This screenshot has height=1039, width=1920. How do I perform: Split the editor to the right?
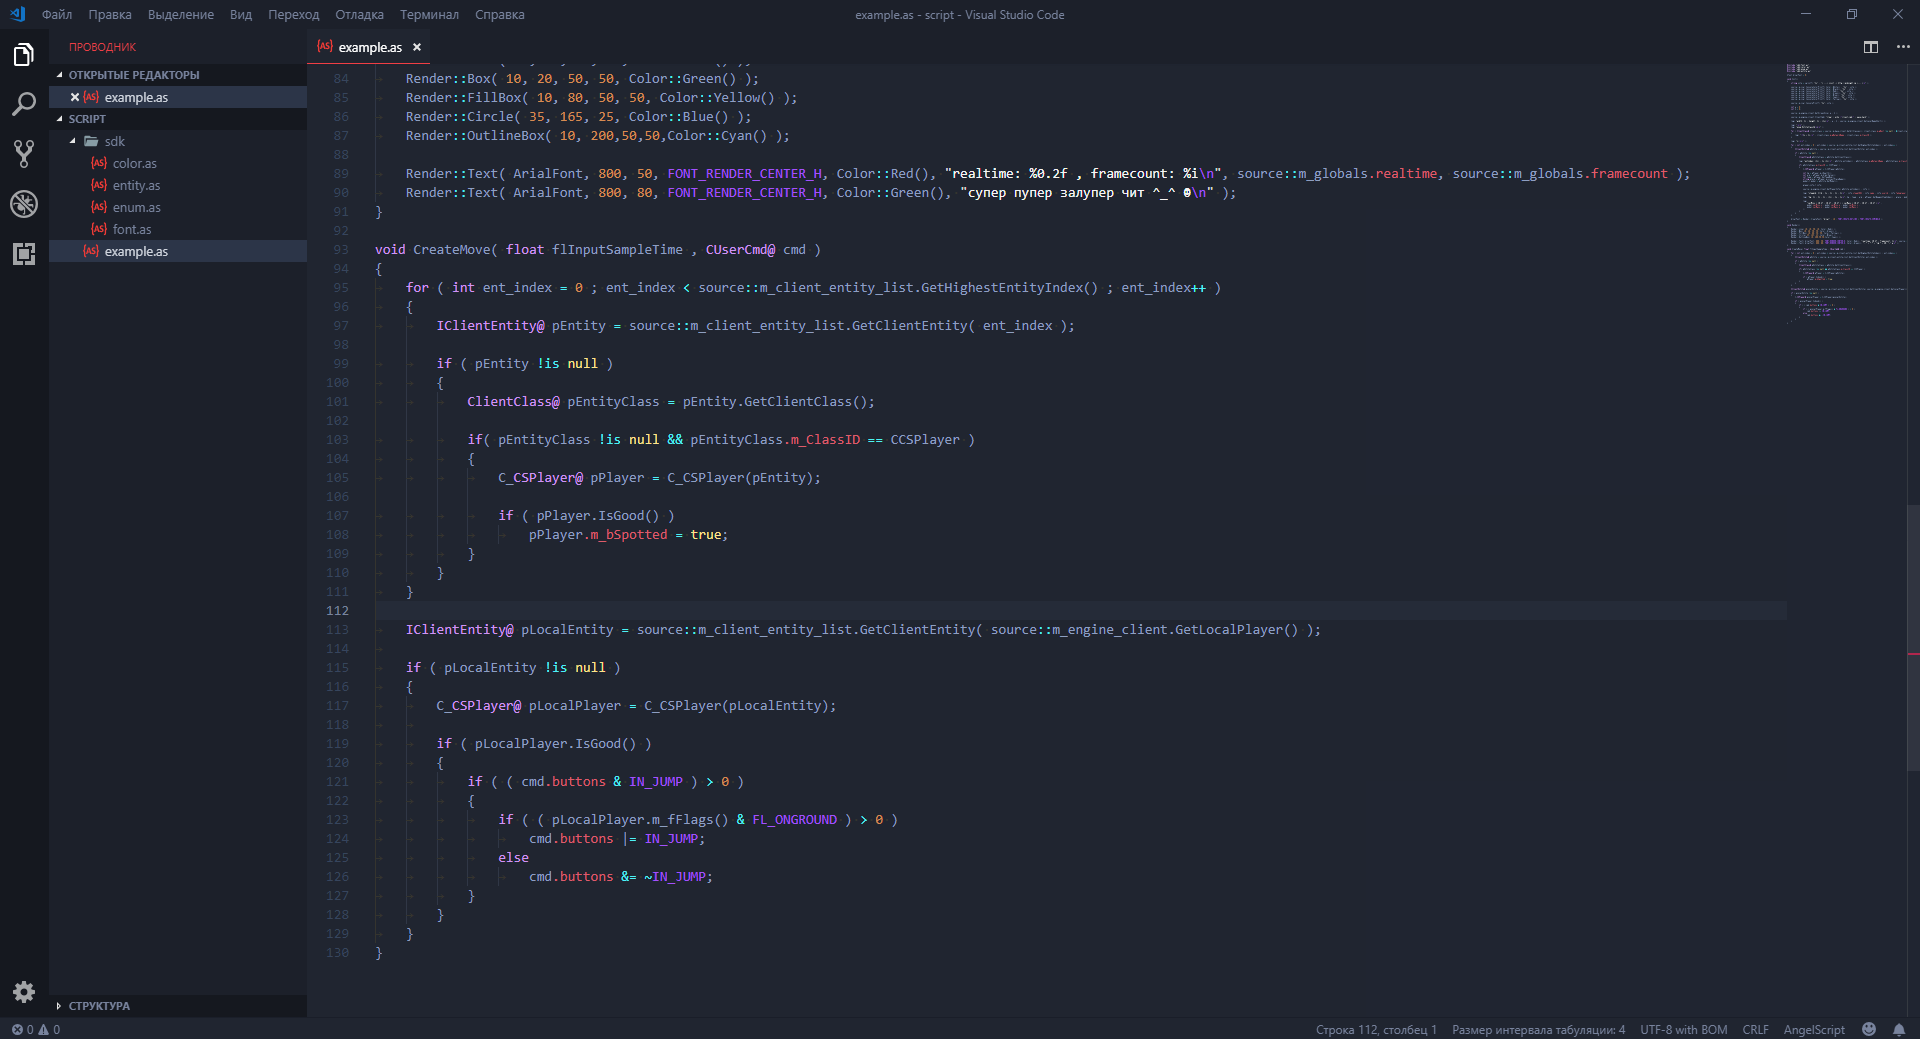coord(1871,47)
